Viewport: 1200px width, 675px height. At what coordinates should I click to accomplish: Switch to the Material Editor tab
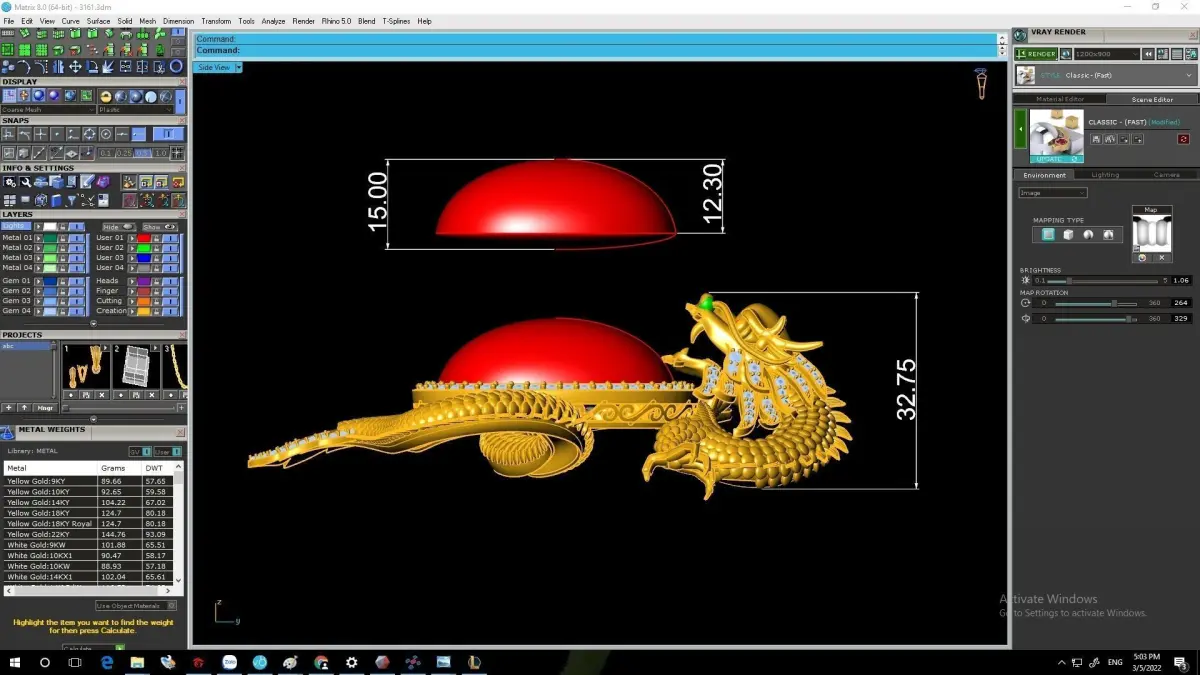(x=1060, y=99)
